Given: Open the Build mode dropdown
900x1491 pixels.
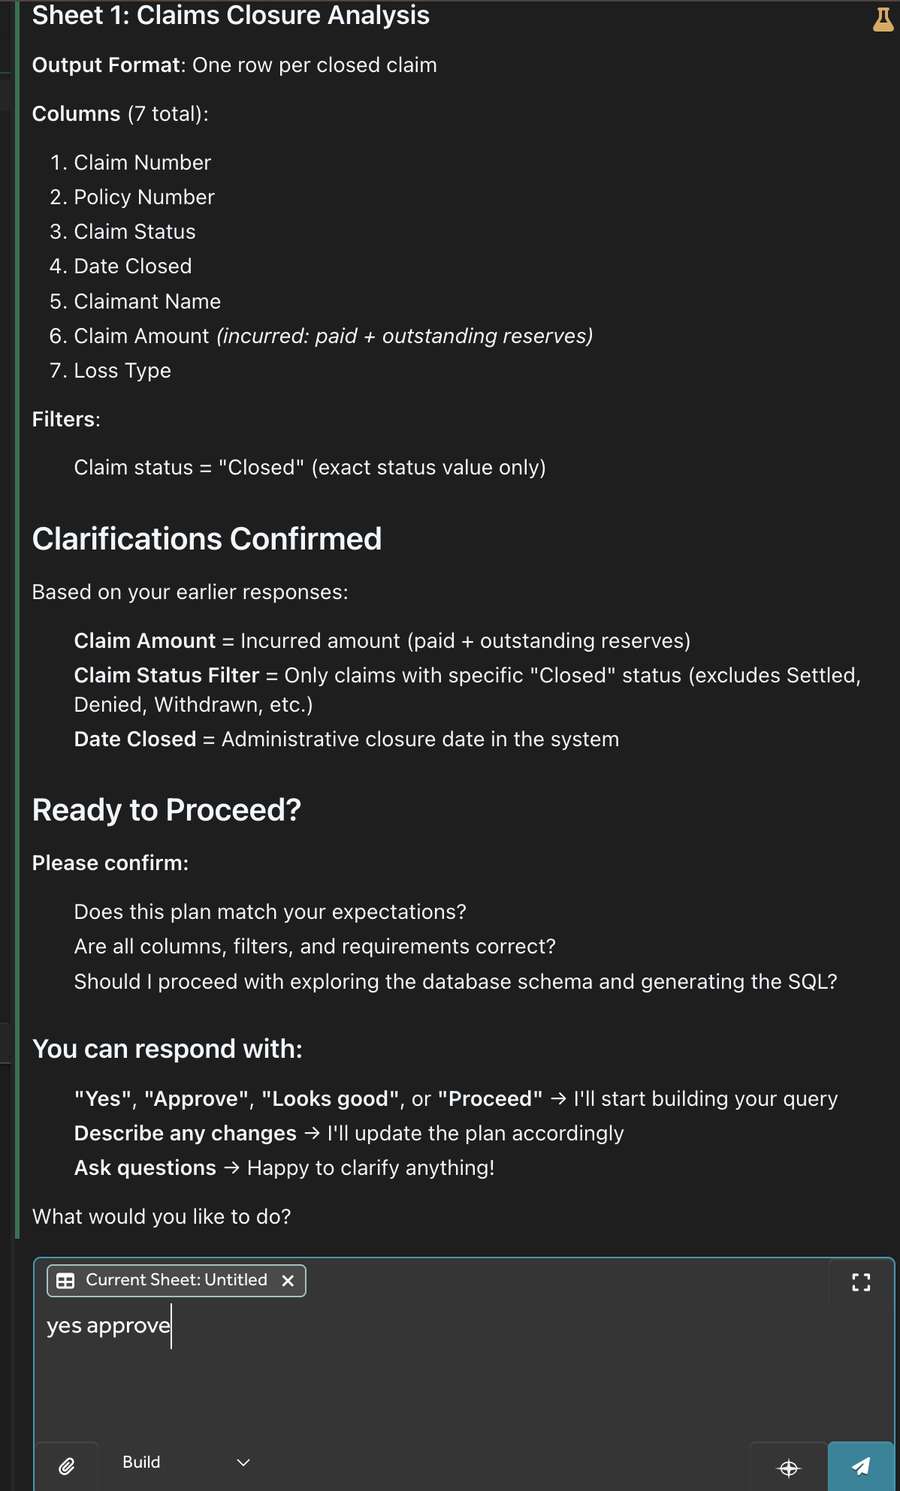Looking at the screenshot, I should [x=185, y=1462].
